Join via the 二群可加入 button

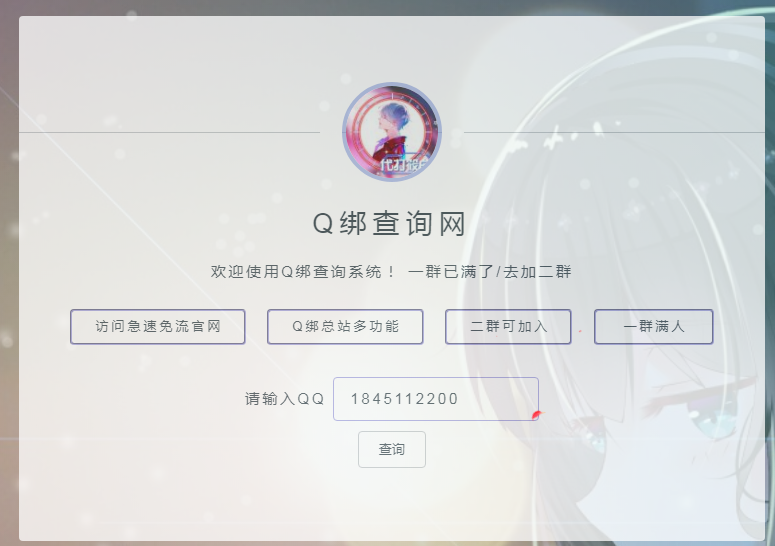tap(508, 327)
